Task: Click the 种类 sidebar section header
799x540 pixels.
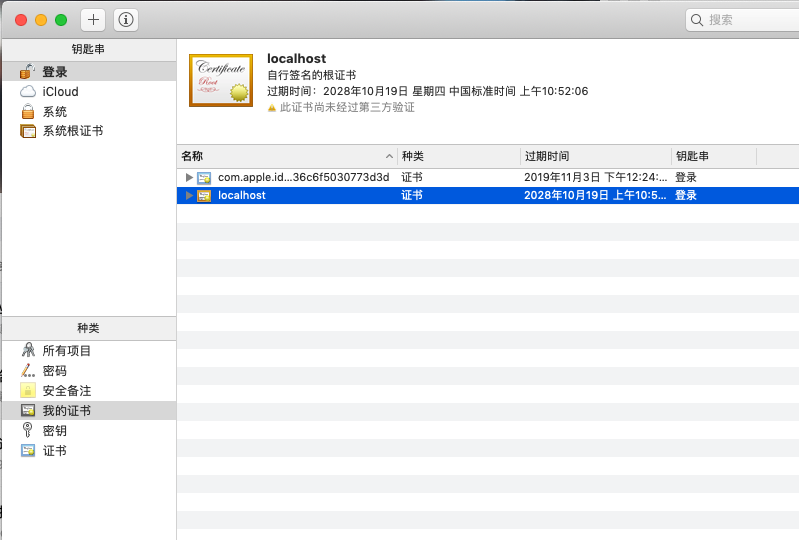Action: 89,328
